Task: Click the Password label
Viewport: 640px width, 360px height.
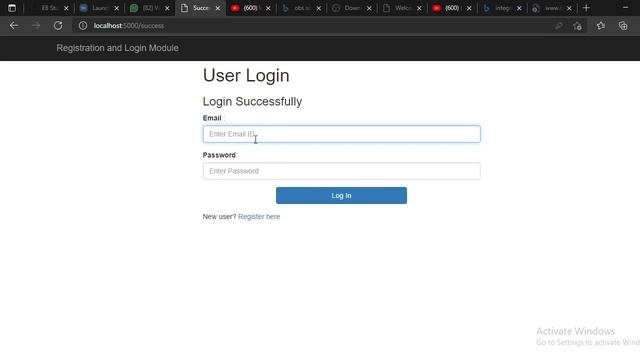Action: [219, 155]
